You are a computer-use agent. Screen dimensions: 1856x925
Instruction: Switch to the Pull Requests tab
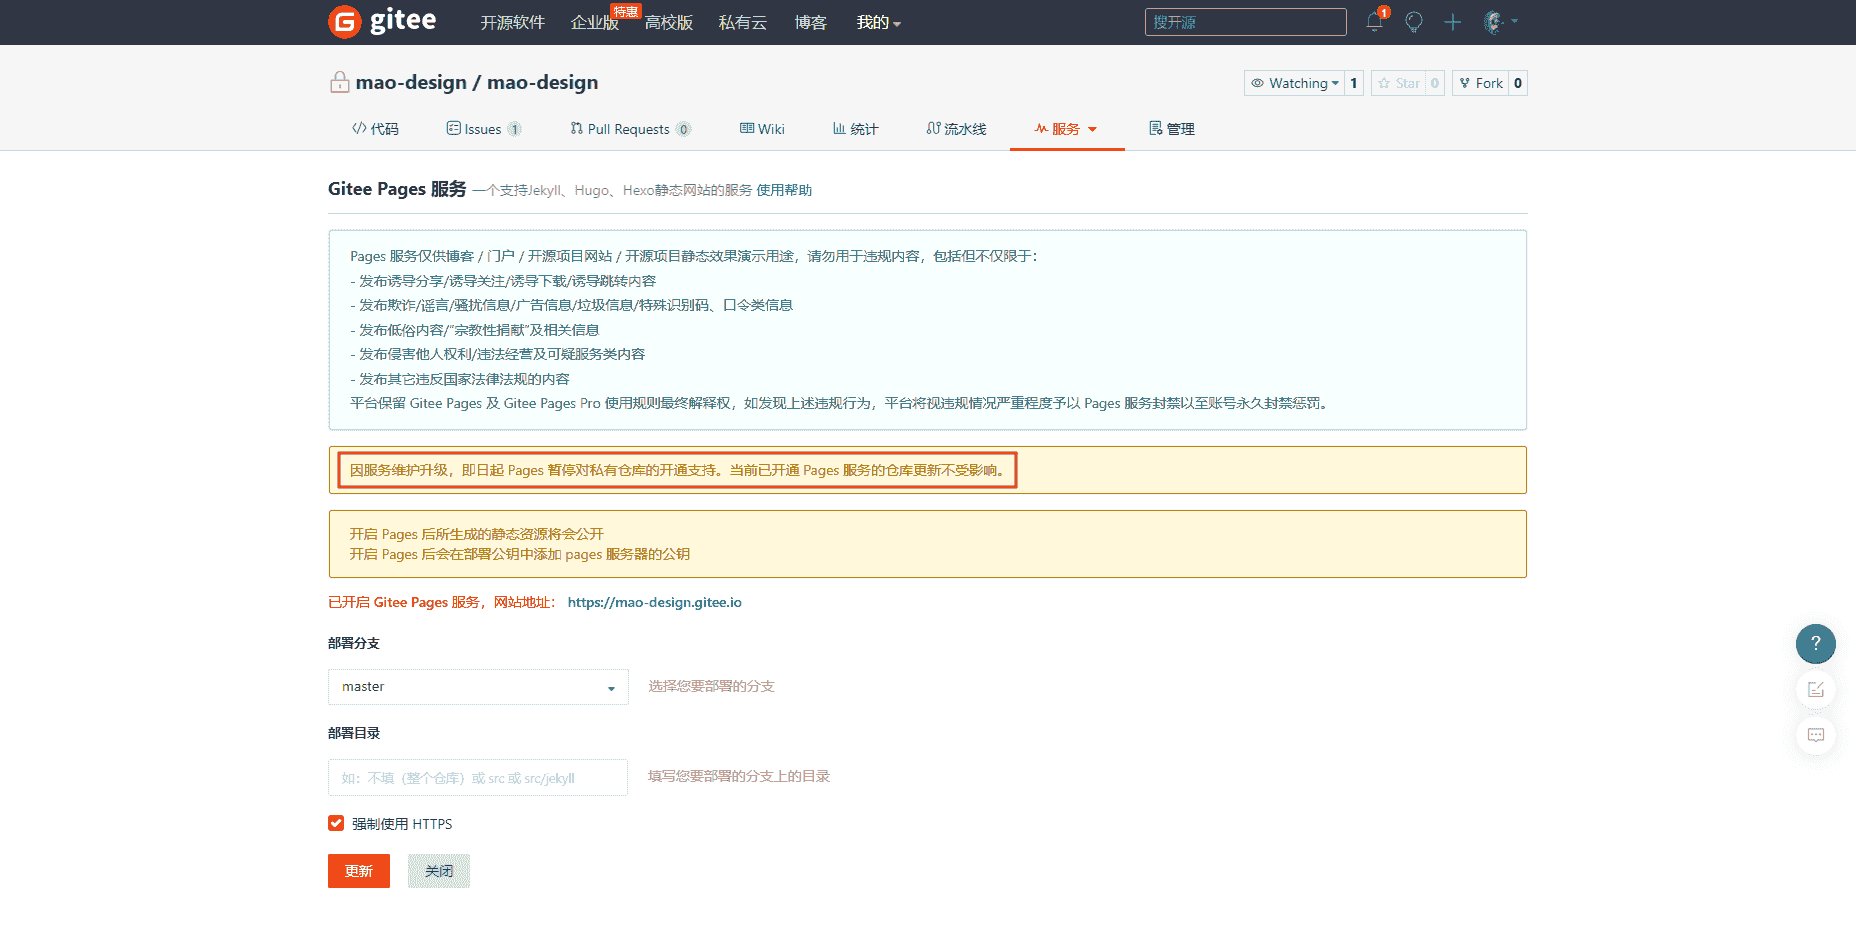[629, 129]
